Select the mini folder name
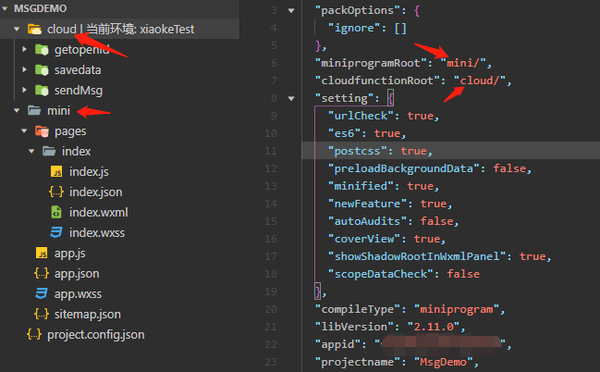This screenshot has height=372, width=600. coord(59,111)
